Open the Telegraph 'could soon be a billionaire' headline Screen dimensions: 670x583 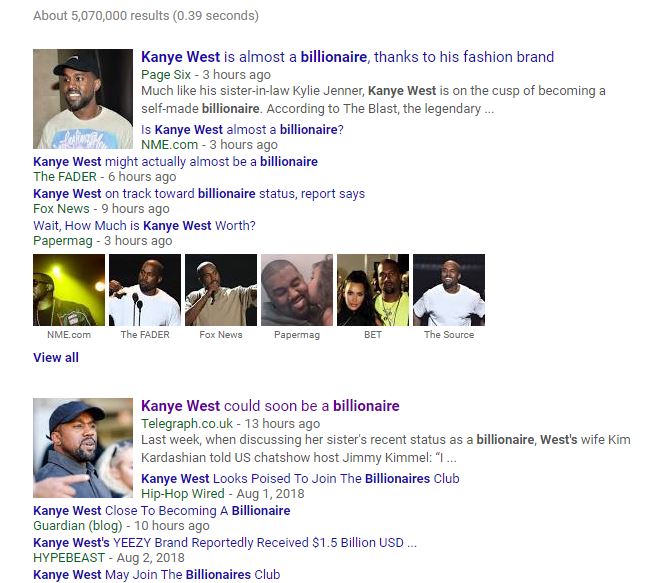point(270,406)
